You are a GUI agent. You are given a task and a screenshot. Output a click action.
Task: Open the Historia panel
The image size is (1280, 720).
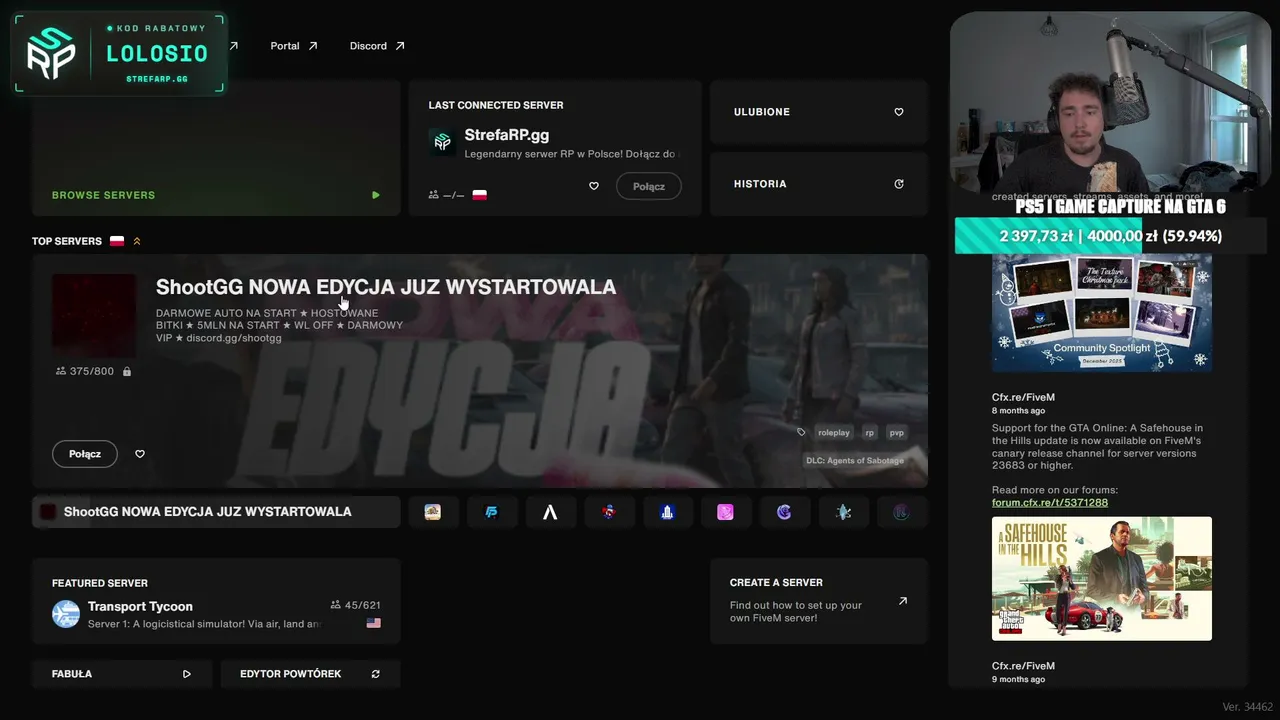pyautogui.click(x=819, y=184)
